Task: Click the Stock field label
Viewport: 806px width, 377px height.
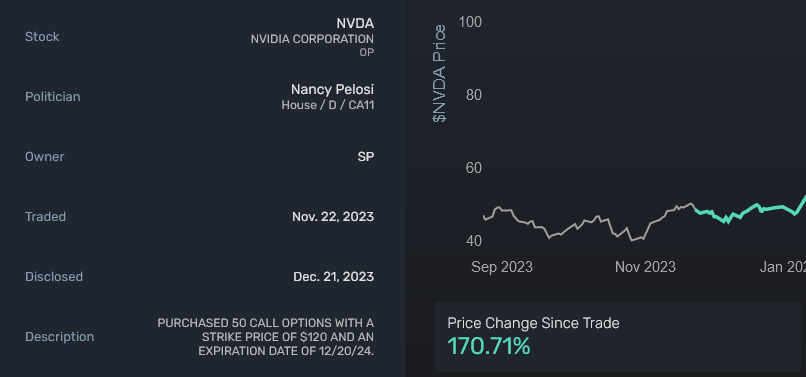Action: 42,37
